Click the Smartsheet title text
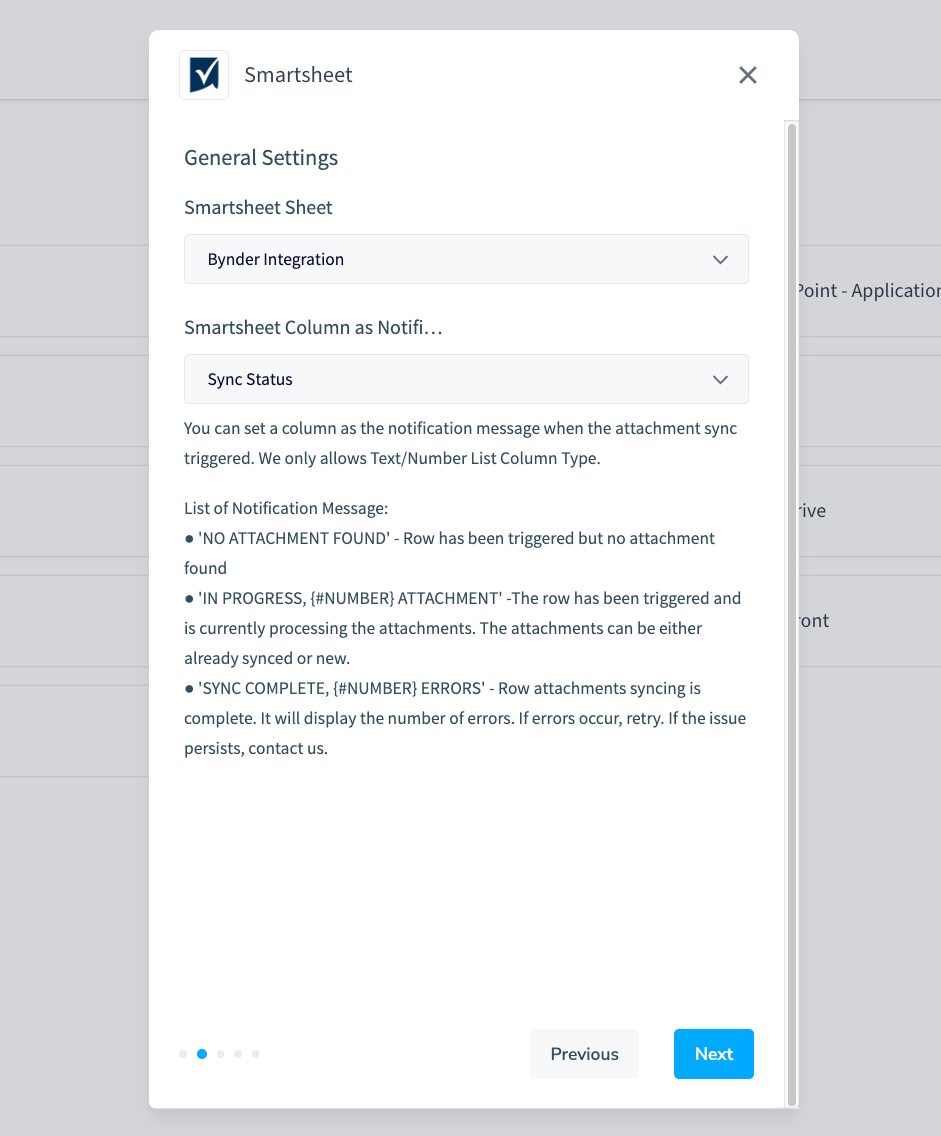Image resolution: width=941 pixels, height=1136 pixels. [298, 74]
